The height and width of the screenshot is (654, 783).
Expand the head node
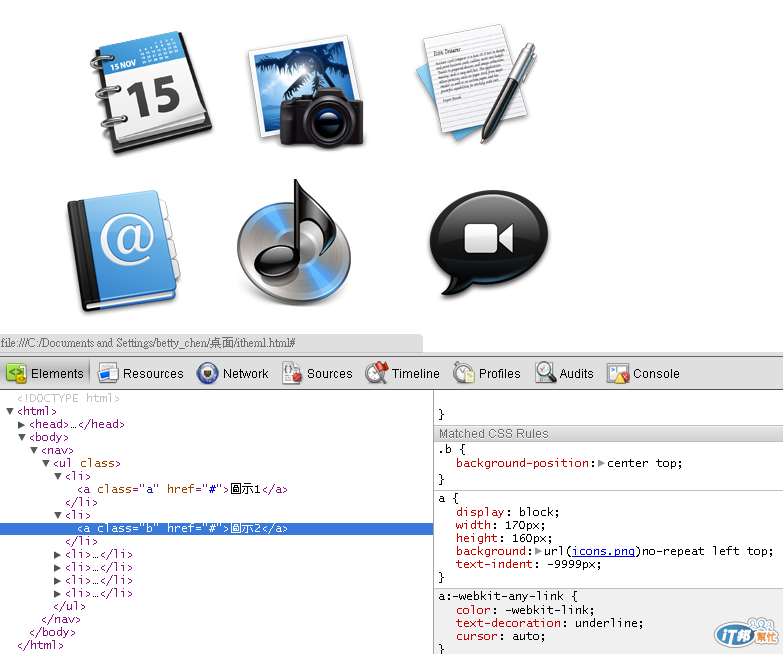[21, 424]
